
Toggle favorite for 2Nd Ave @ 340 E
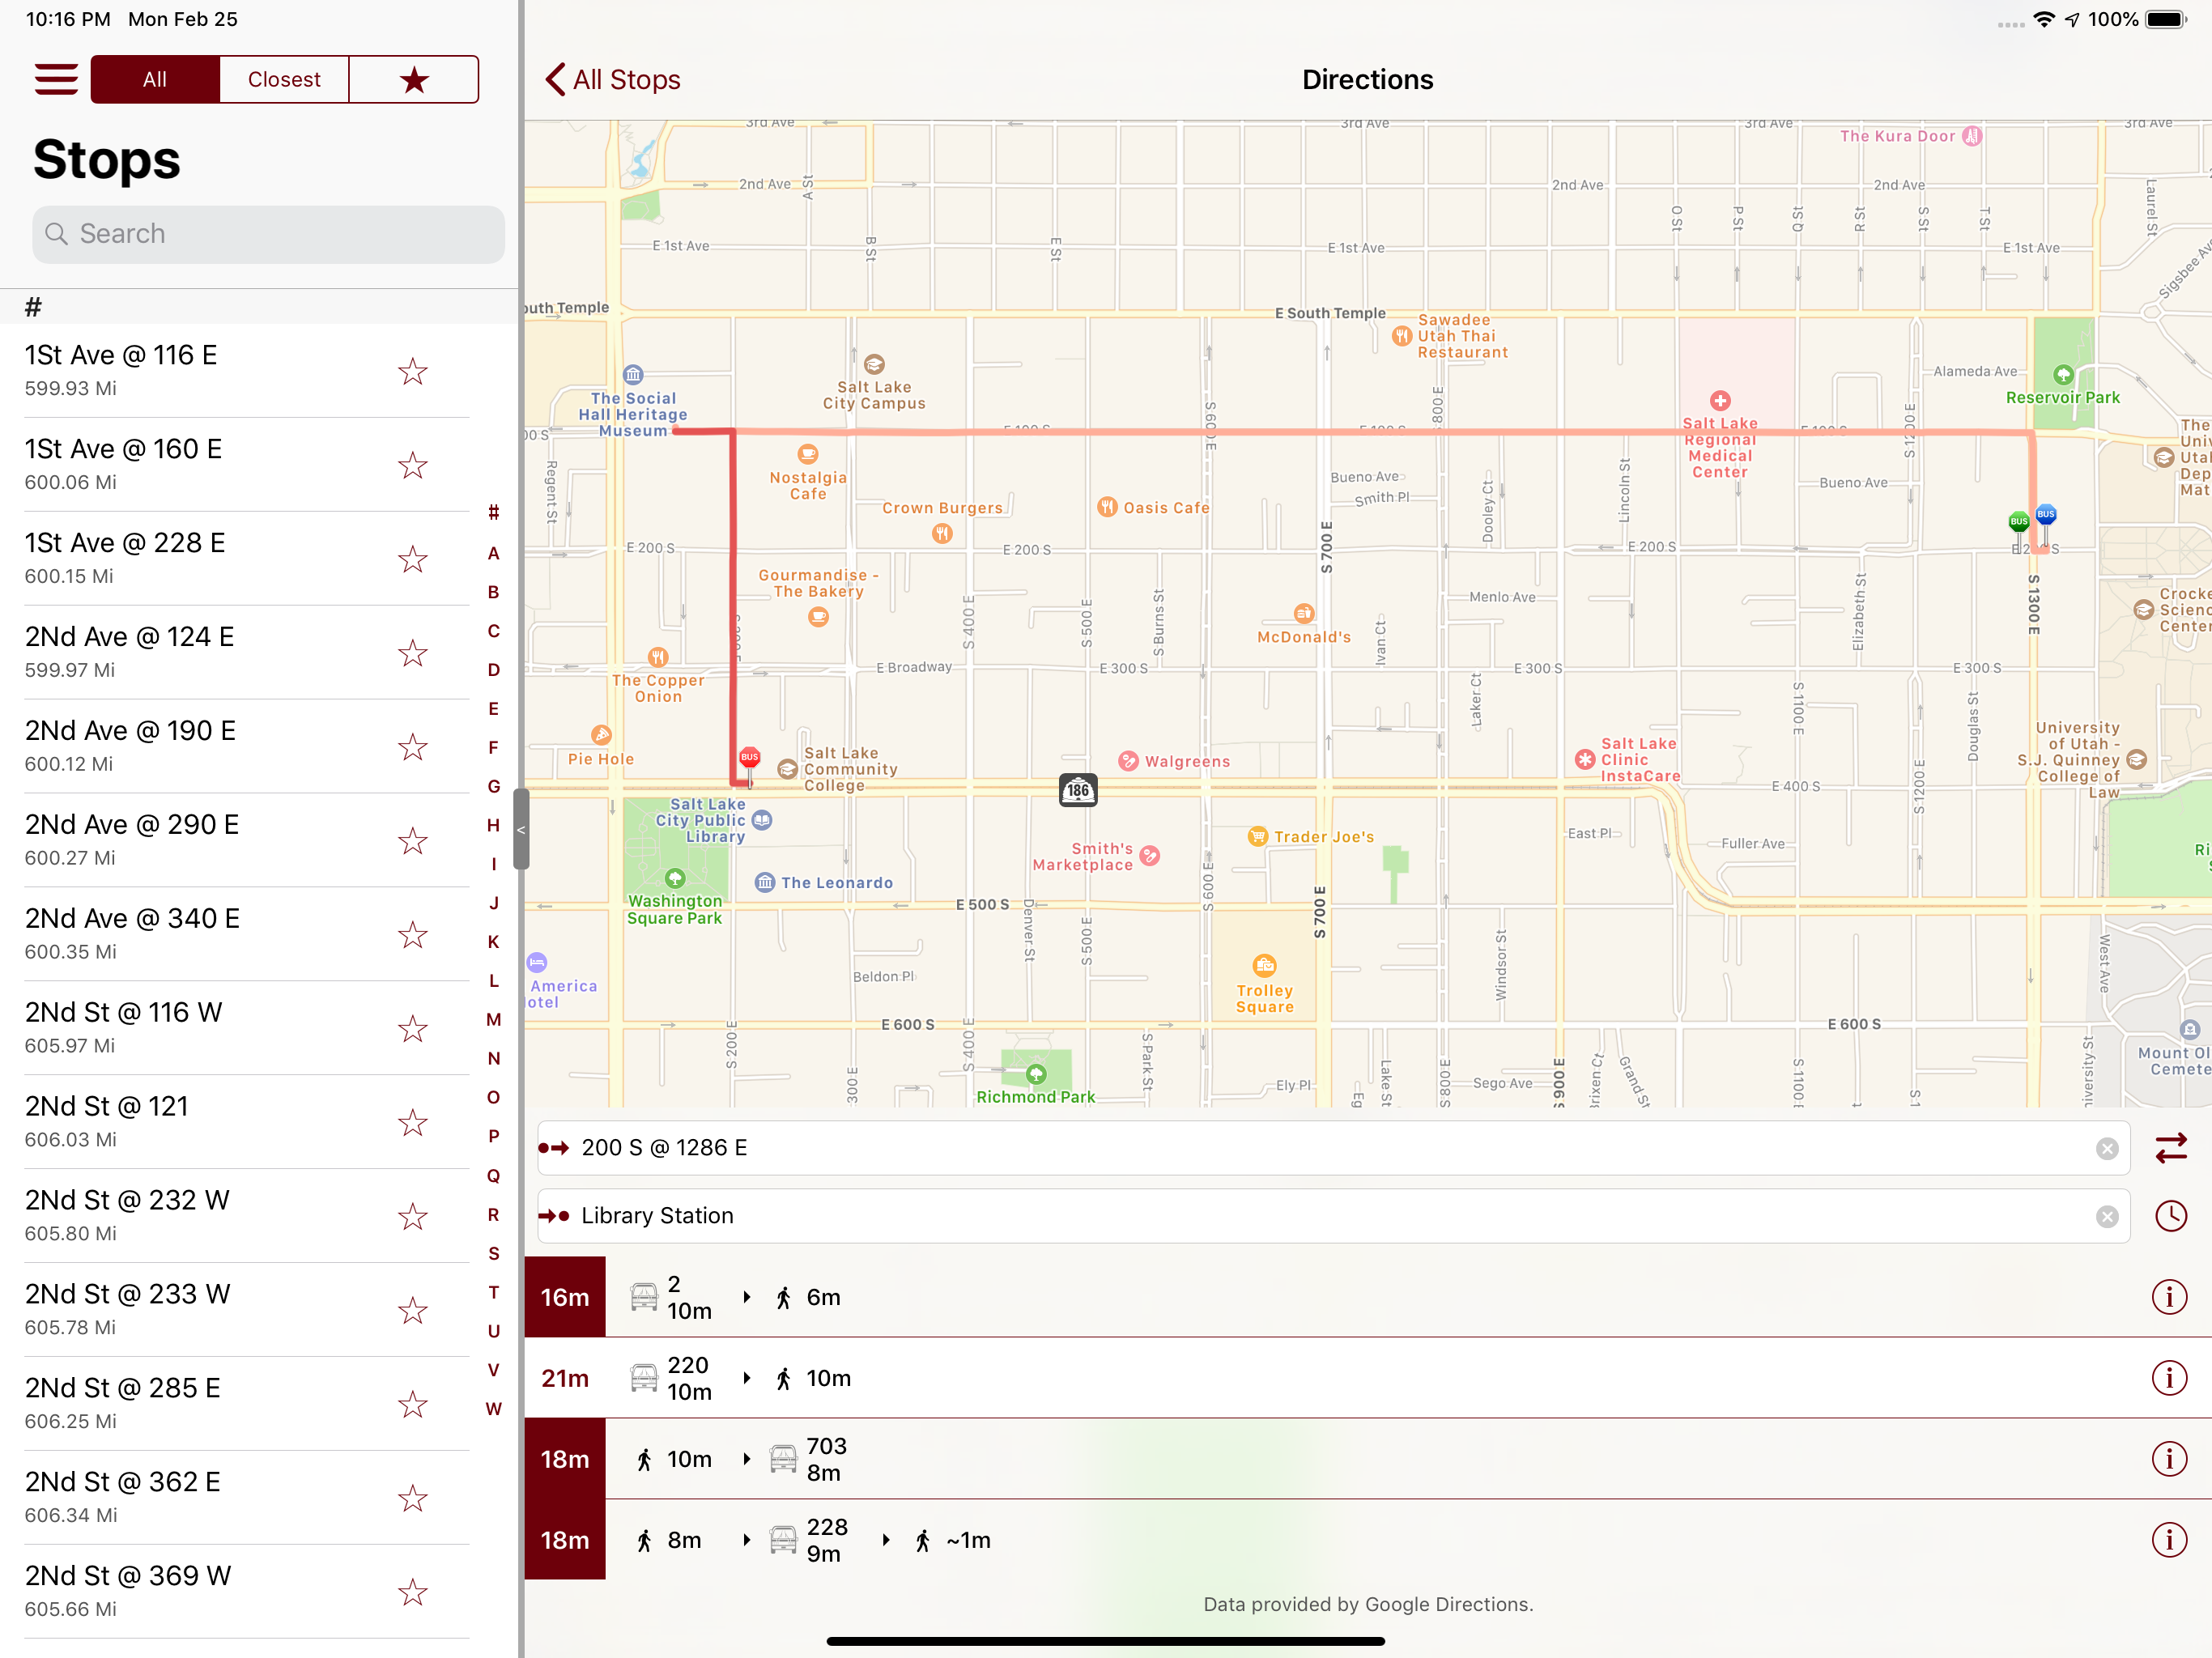click(x=412, y=935)
